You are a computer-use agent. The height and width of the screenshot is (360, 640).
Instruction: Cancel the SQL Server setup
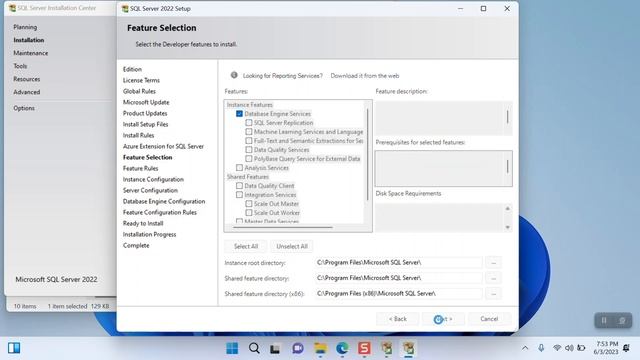pos(489,319)
